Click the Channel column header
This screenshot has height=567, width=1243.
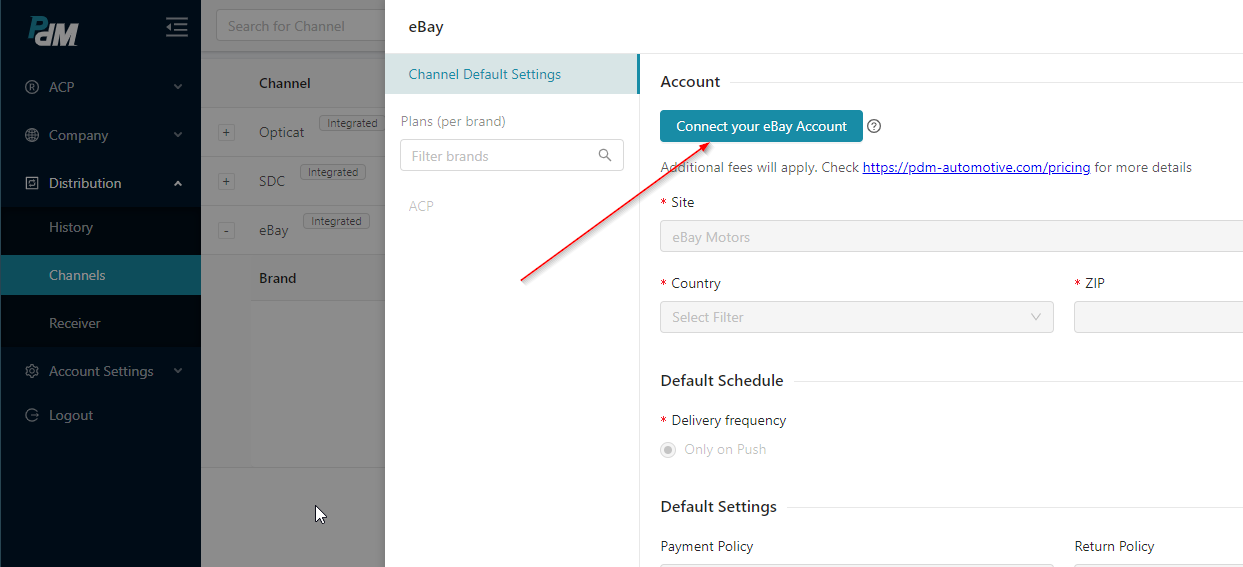click(x=284, y=83)
